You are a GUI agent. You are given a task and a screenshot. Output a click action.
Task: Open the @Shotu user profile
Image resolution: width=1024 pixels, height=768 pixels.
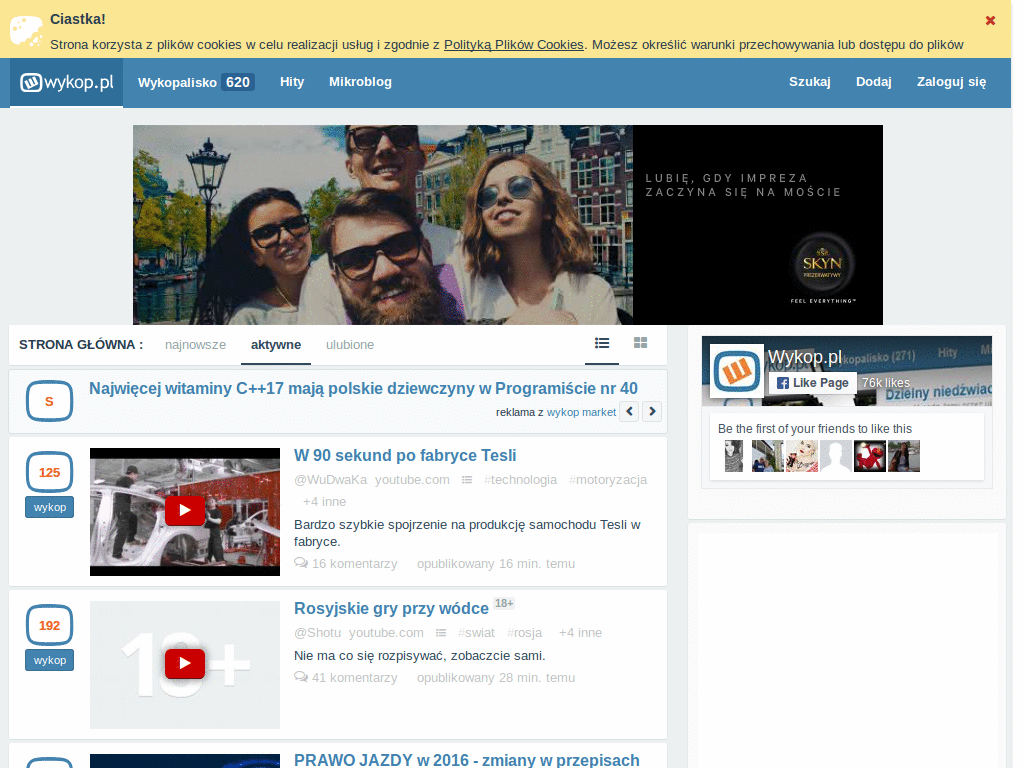pos(317,633)
